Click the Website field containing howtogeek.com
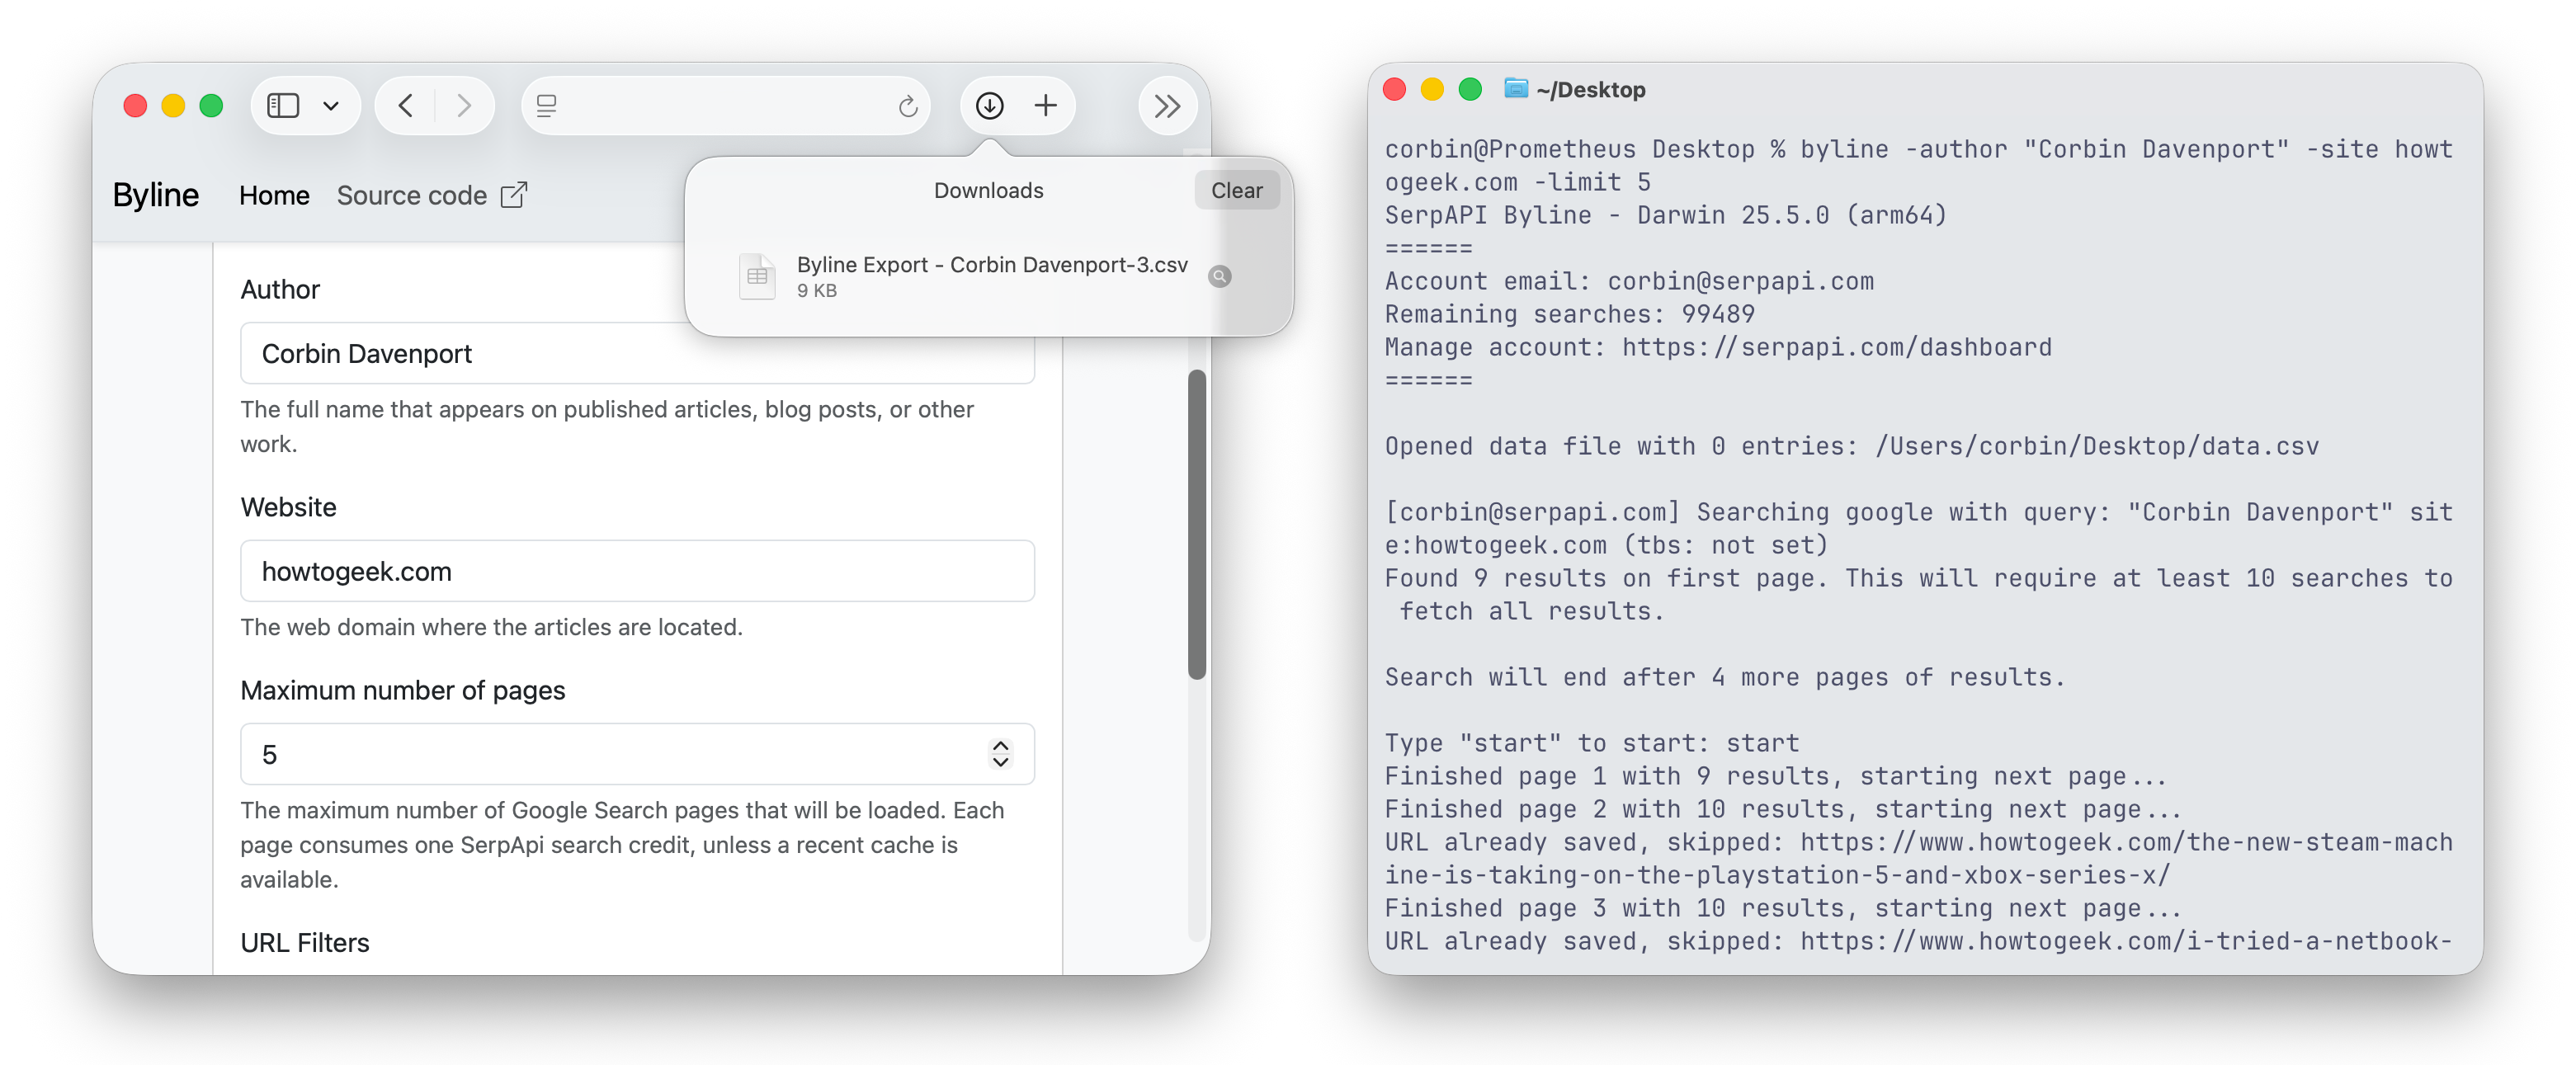 [637, 571]
